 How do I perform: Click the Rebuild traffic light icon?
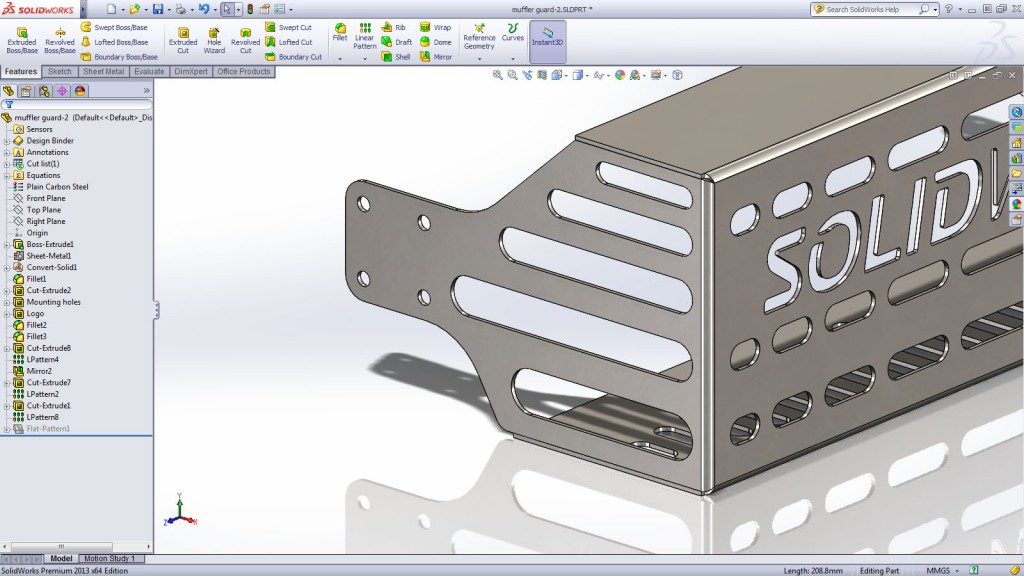tap(249, 9)
